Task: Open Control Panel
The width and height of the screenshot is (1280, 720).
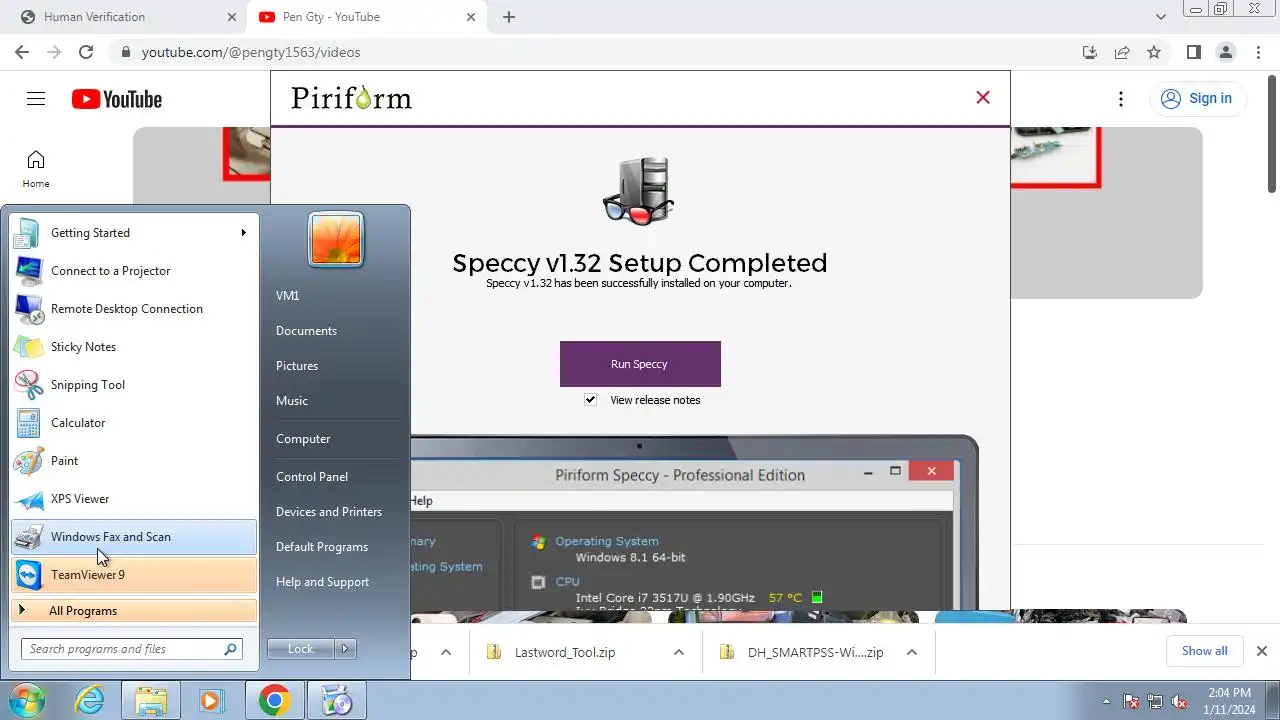Action: coord(312,477)
